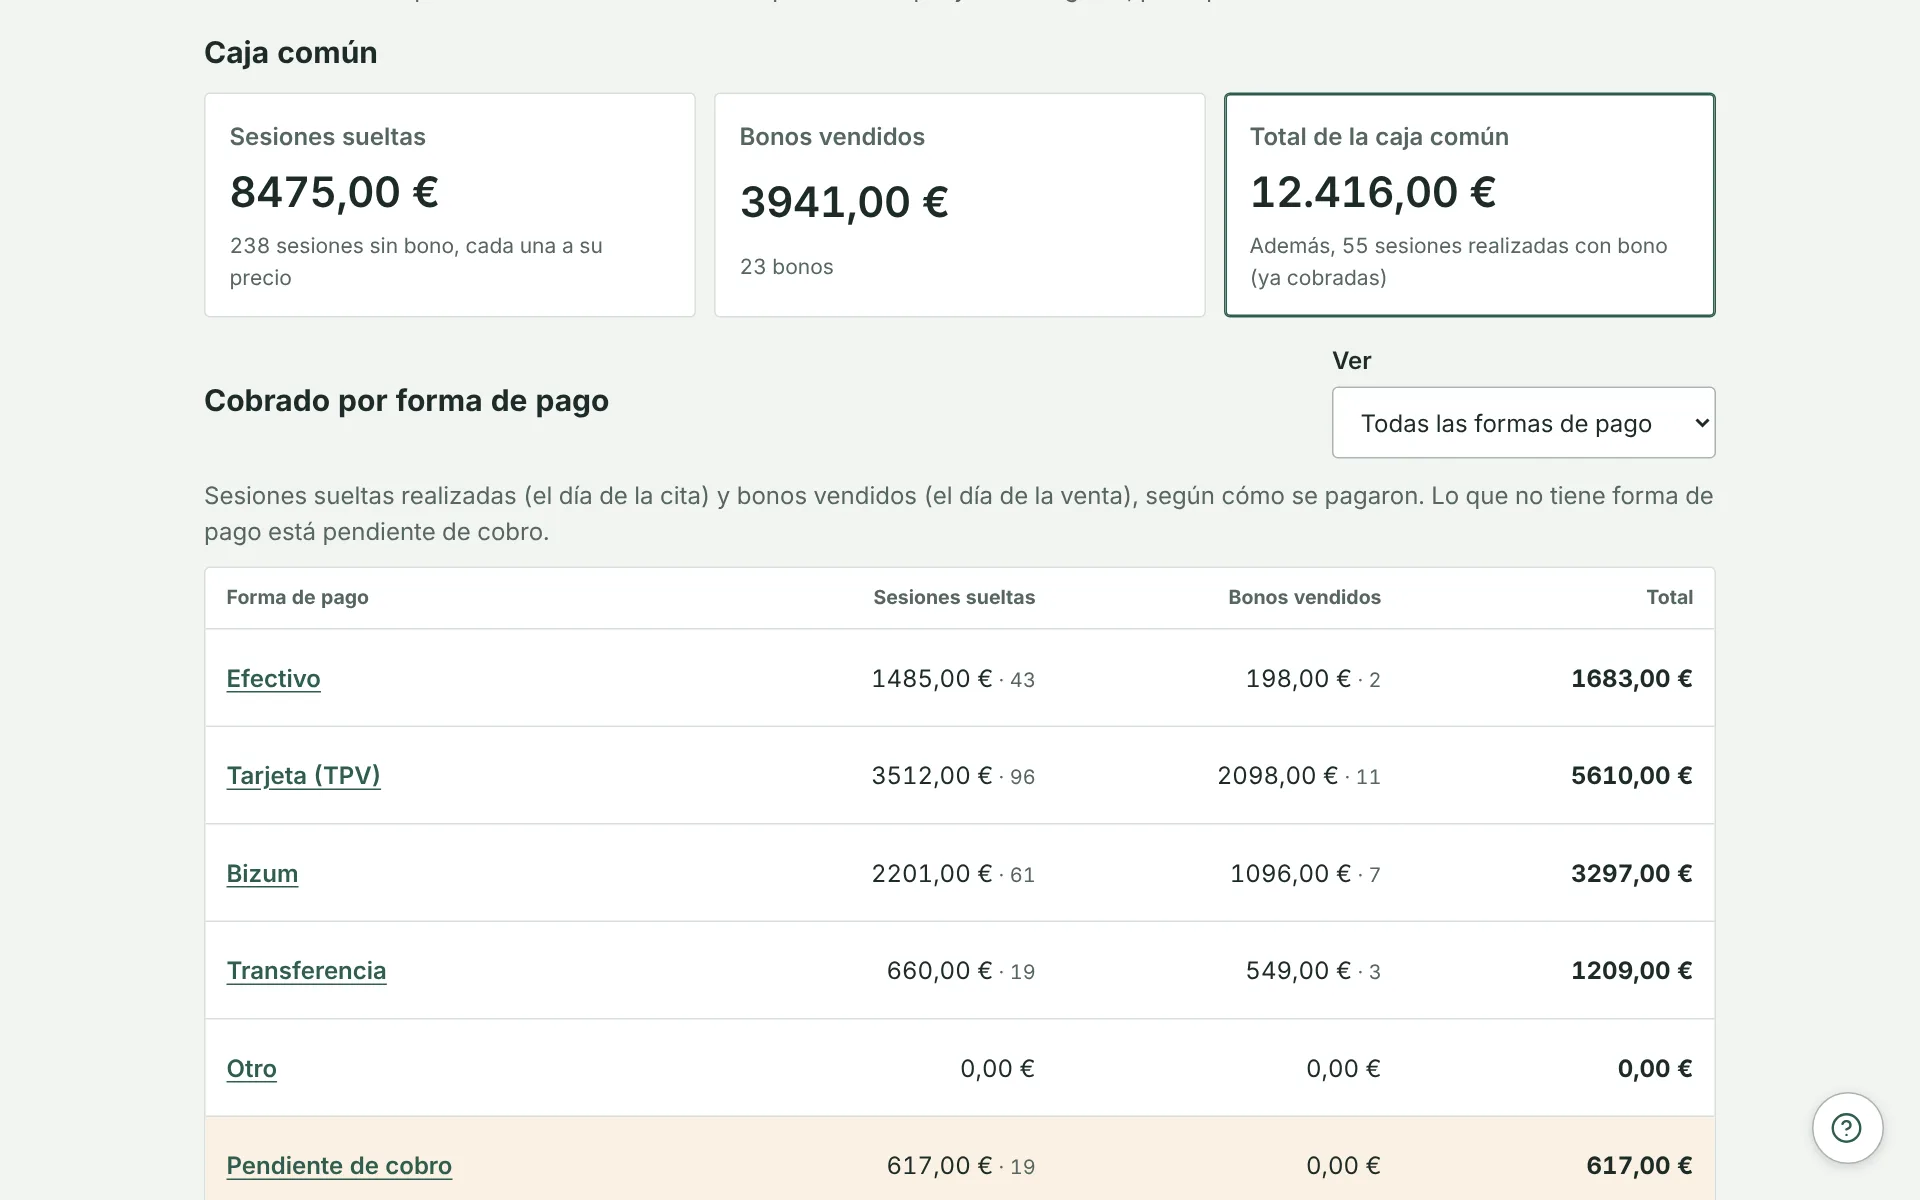Click Tarjeta bonos value 2098,00 €

(1277, 775)
